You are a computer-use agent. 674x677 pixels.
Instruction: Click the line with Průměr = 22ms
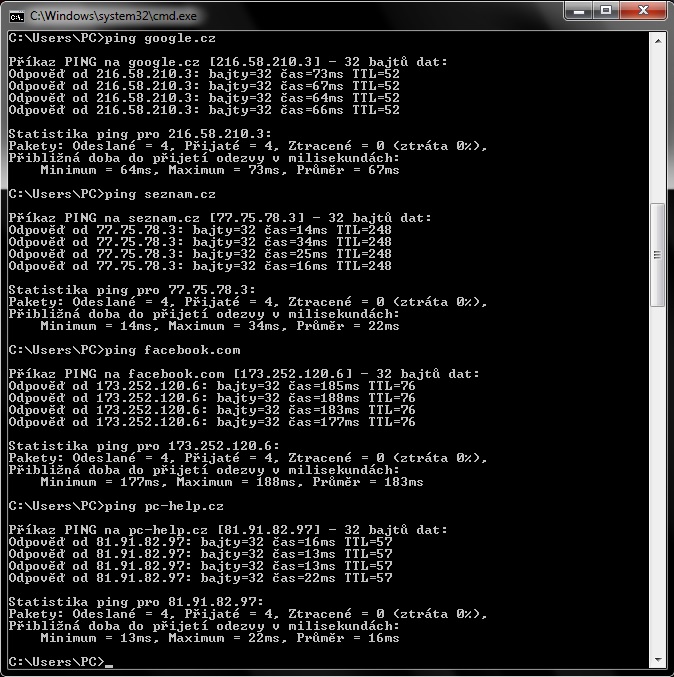[x=220, y=326]
